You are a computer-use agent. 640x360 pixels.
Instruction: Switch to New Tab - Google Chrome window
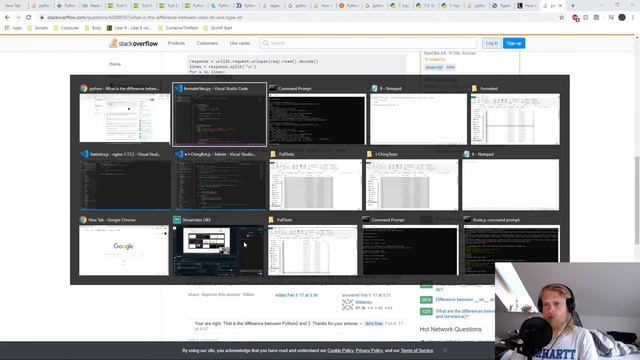pos(124,246)
